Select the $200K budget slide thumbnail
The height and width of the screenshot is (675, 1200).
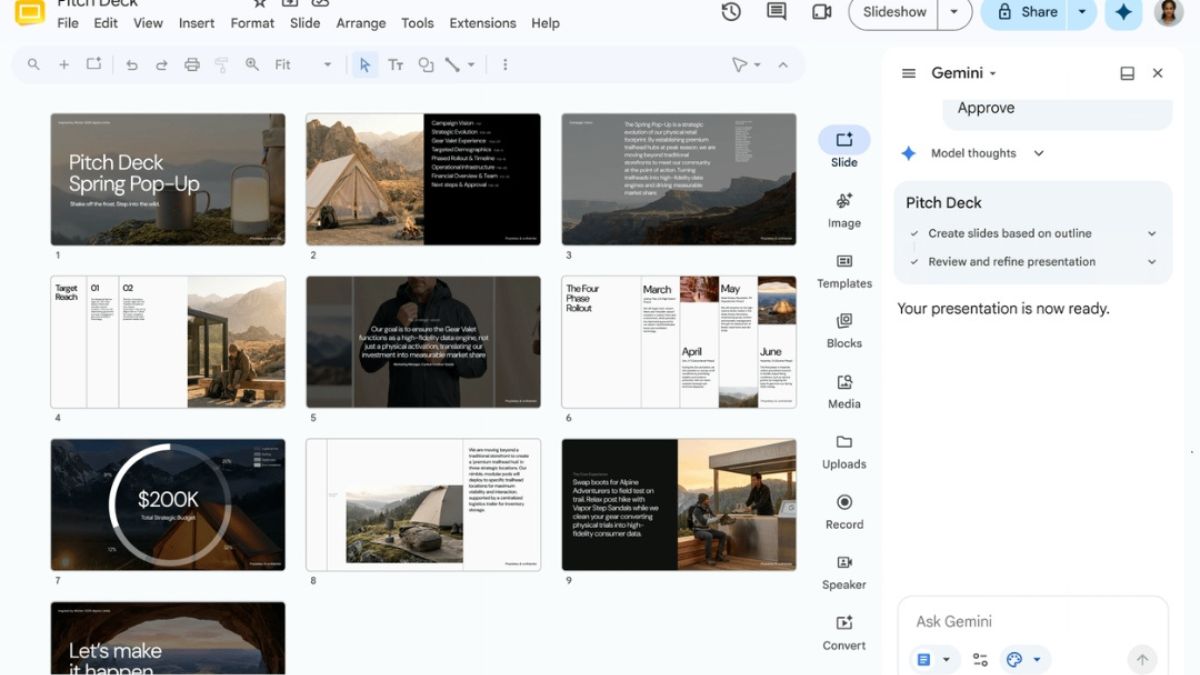tap(168, 505)
